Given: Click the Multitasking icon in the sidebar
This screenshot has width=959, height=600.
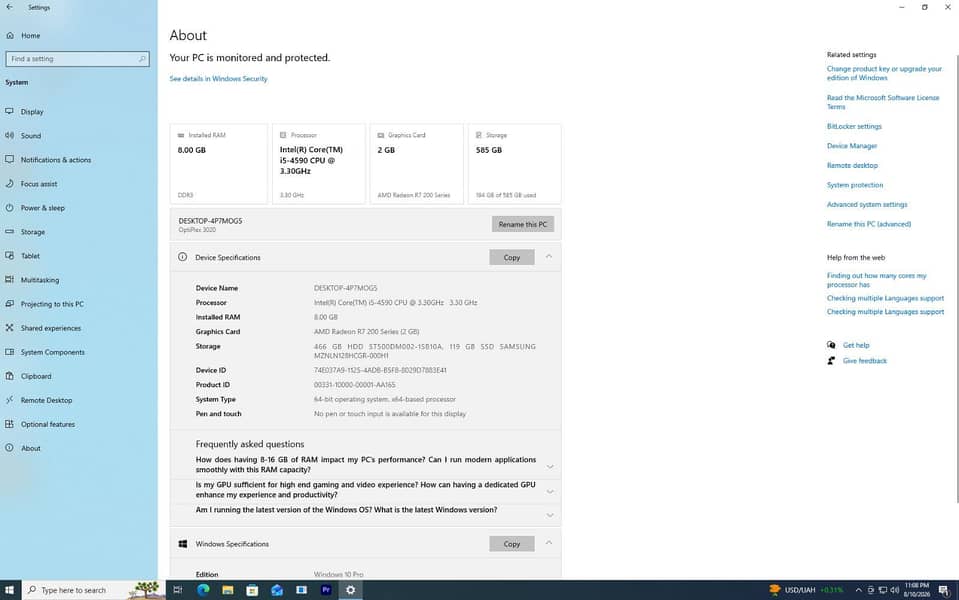Looking at the screenshot, I should (x=9, y=280).
